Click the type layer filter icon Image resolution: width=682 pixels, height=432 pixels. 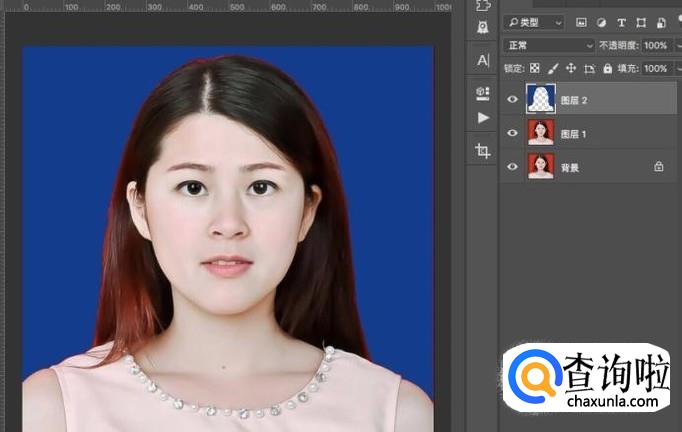coord(621,22)
